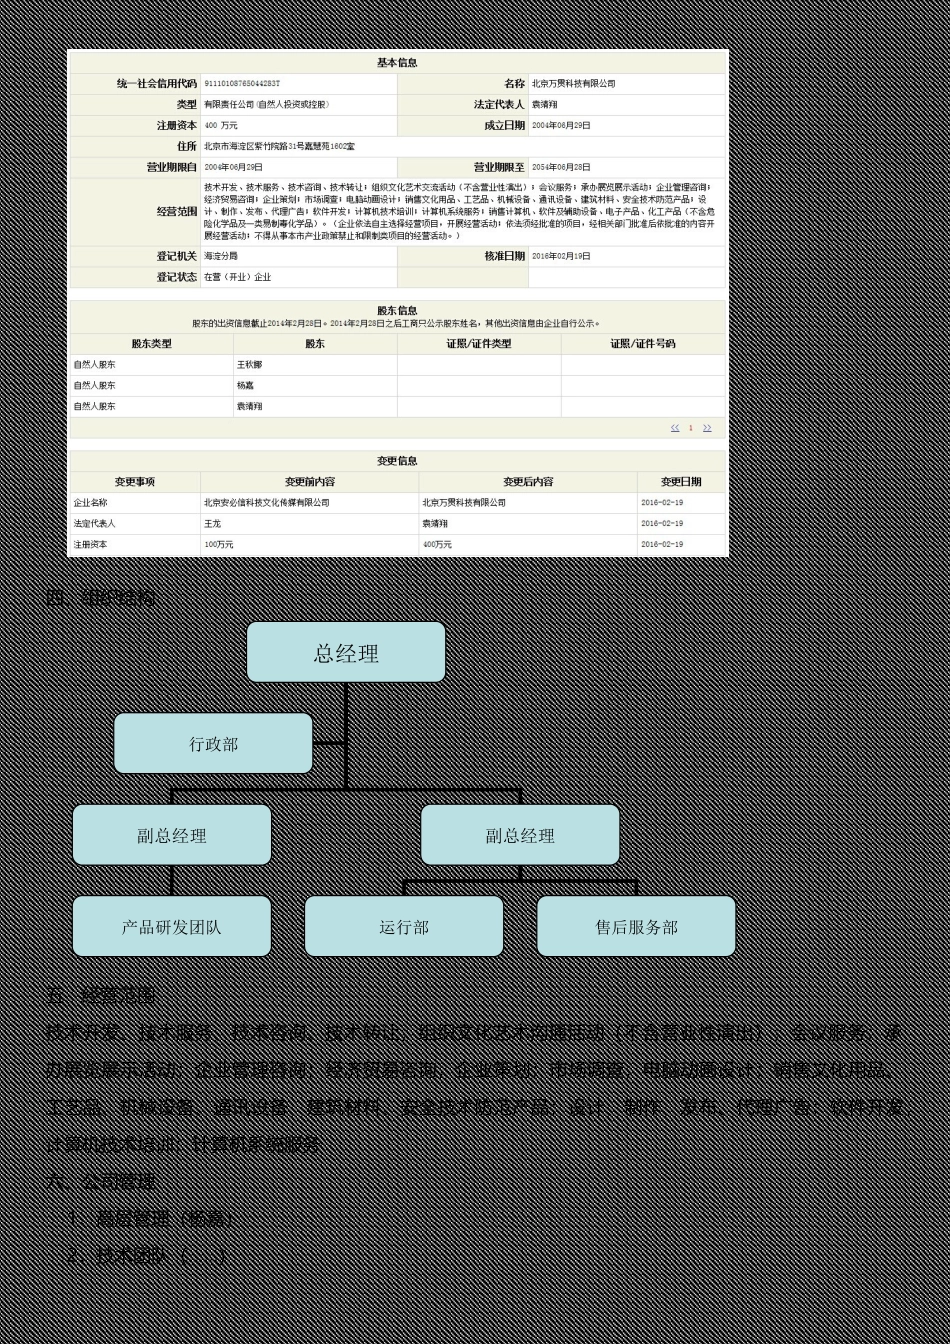Click the 售后服务部 box
This screenshot has width=950, height=1344.
[x=636, y=926]
